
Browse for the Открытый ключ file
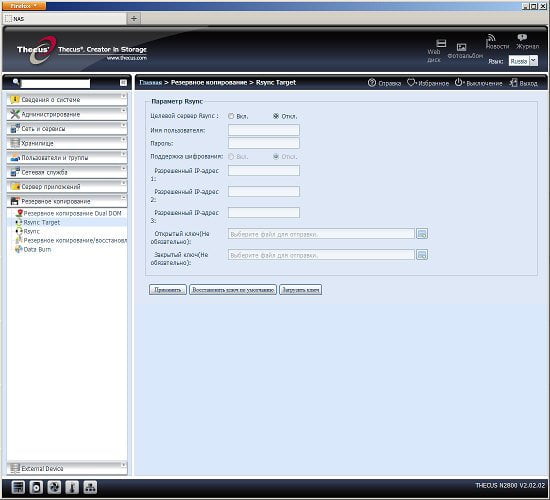pyautogui.click(x=422, y=234)
